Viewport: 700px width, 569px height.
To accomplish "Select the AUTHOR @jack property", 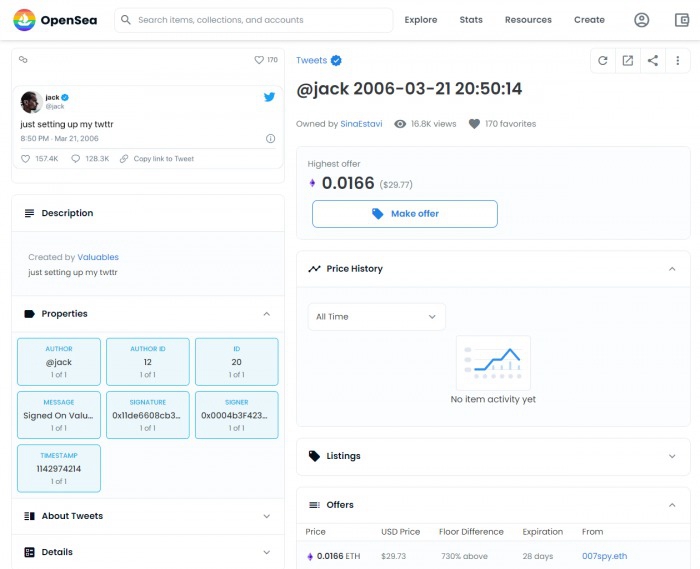I will (x=59, y=362).
